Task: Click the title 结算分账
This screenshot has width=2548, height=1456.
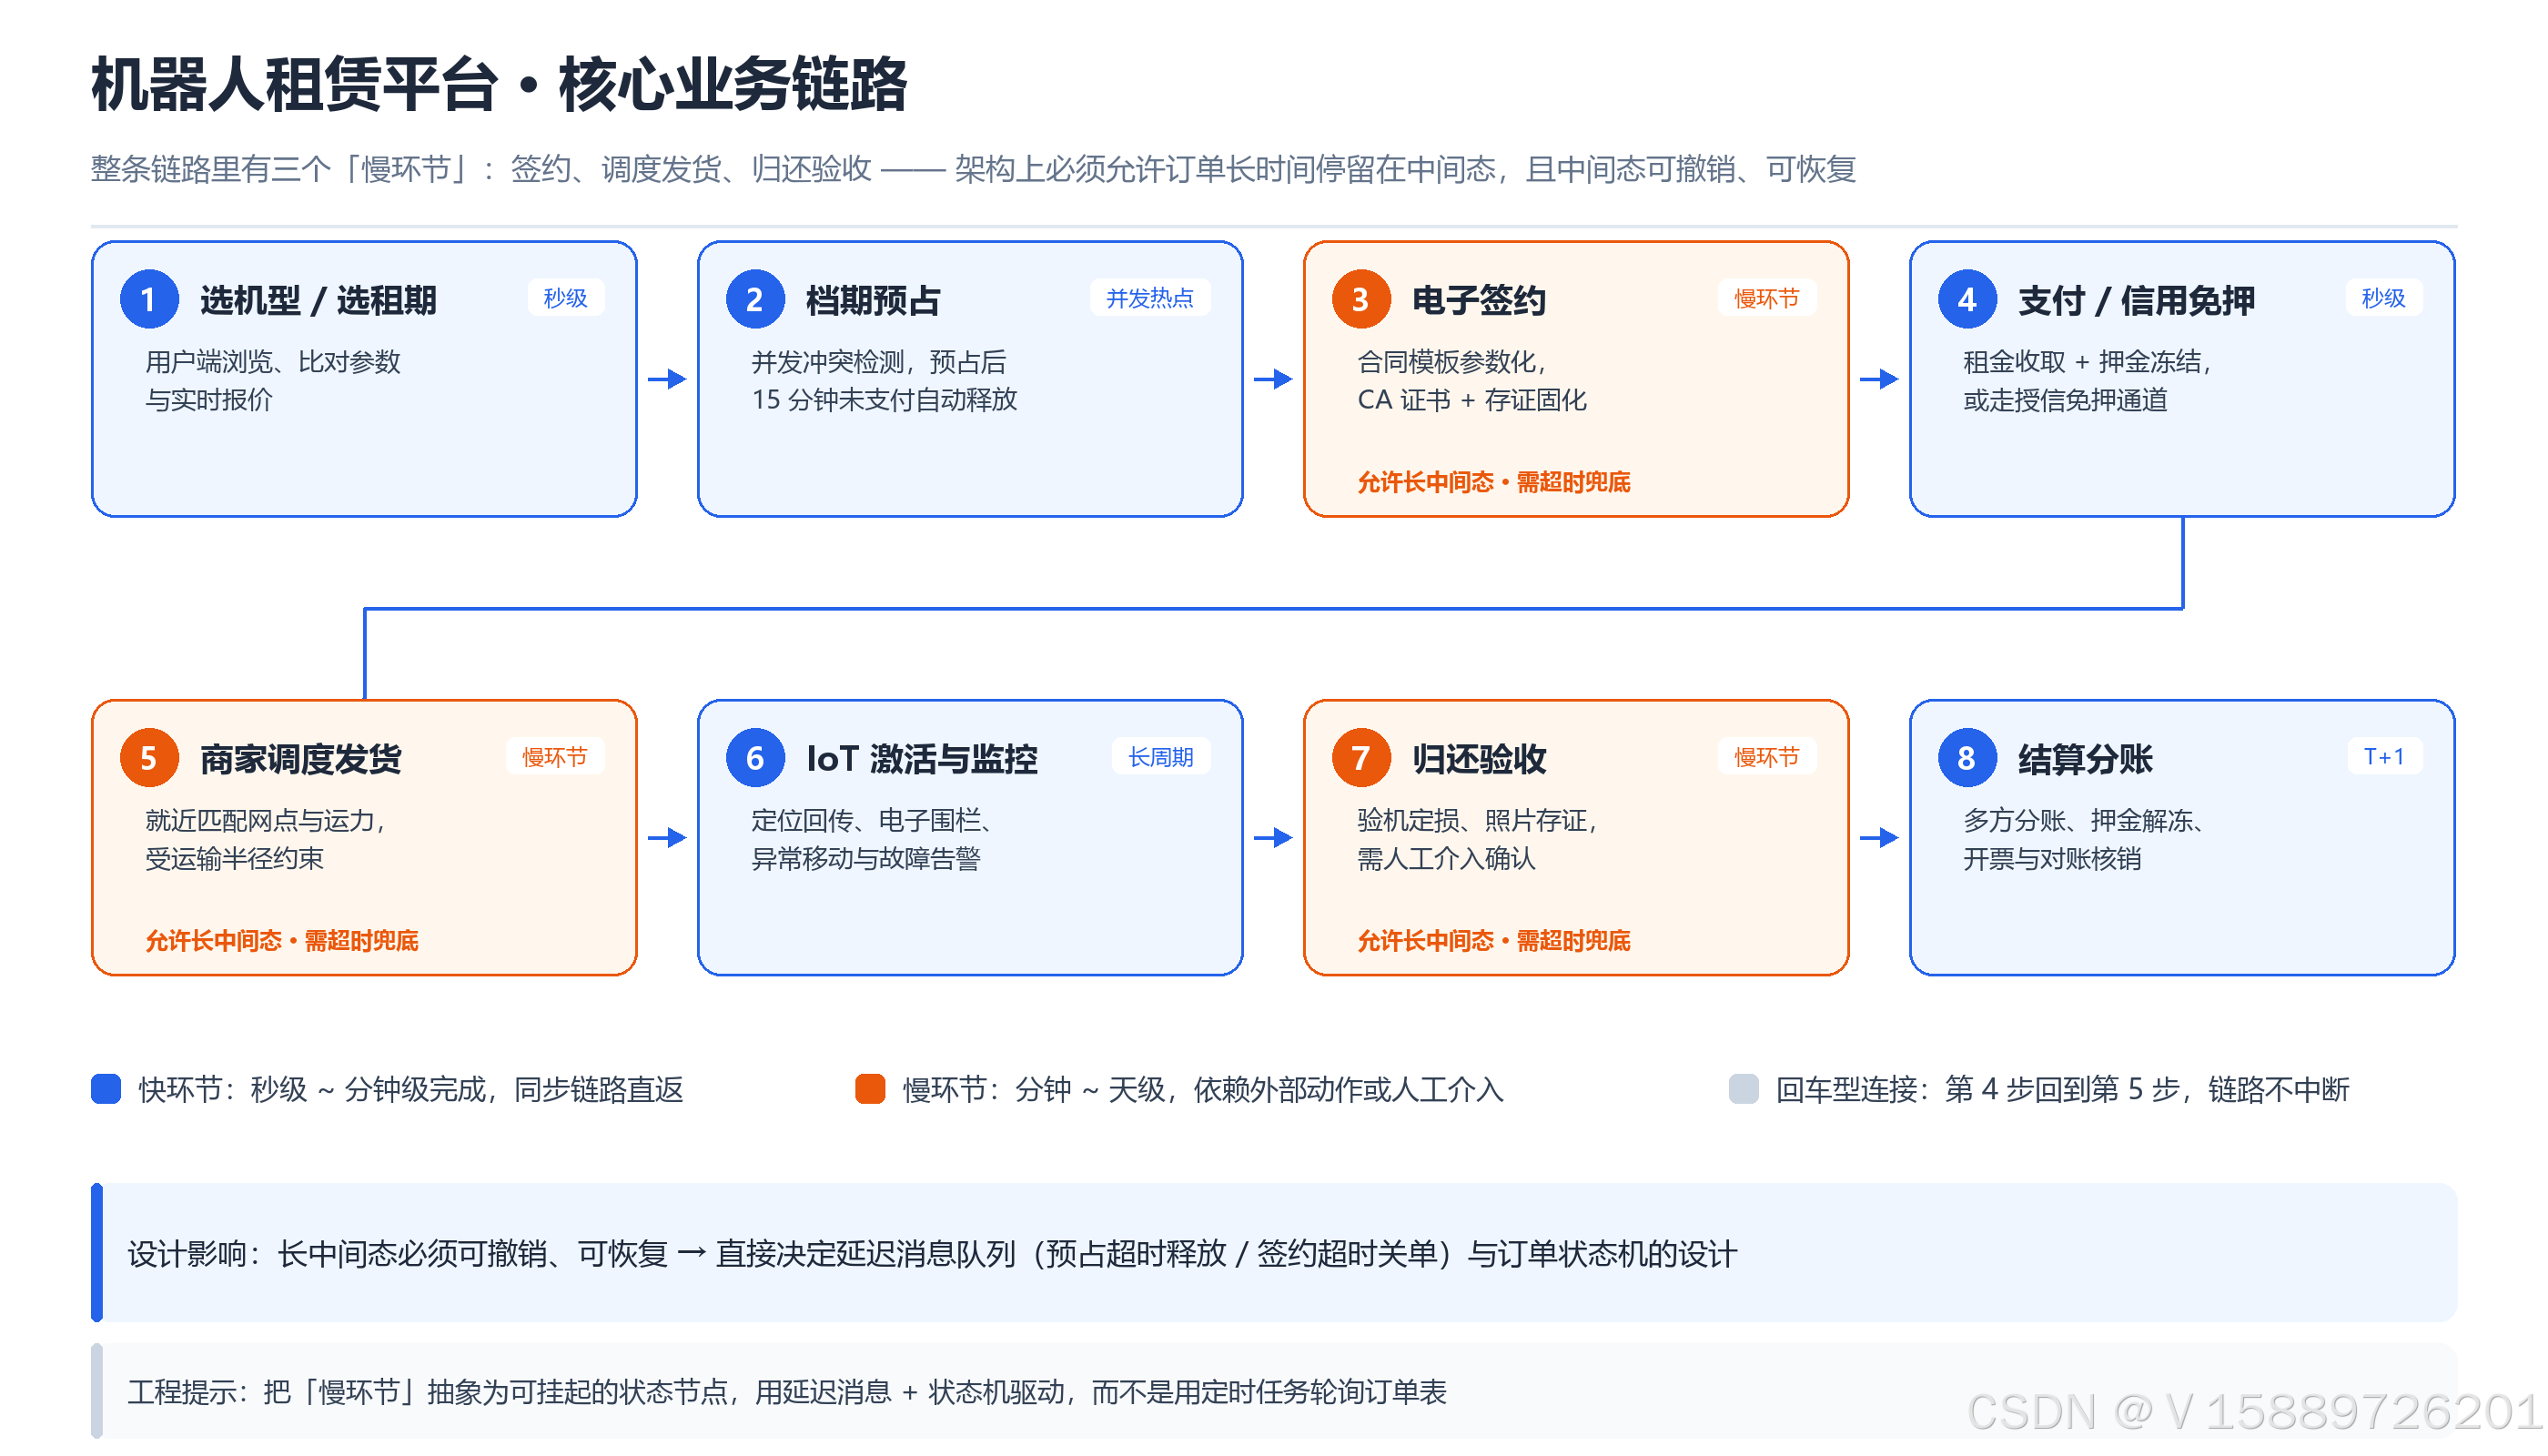Action: click(x=2086, y=759)
